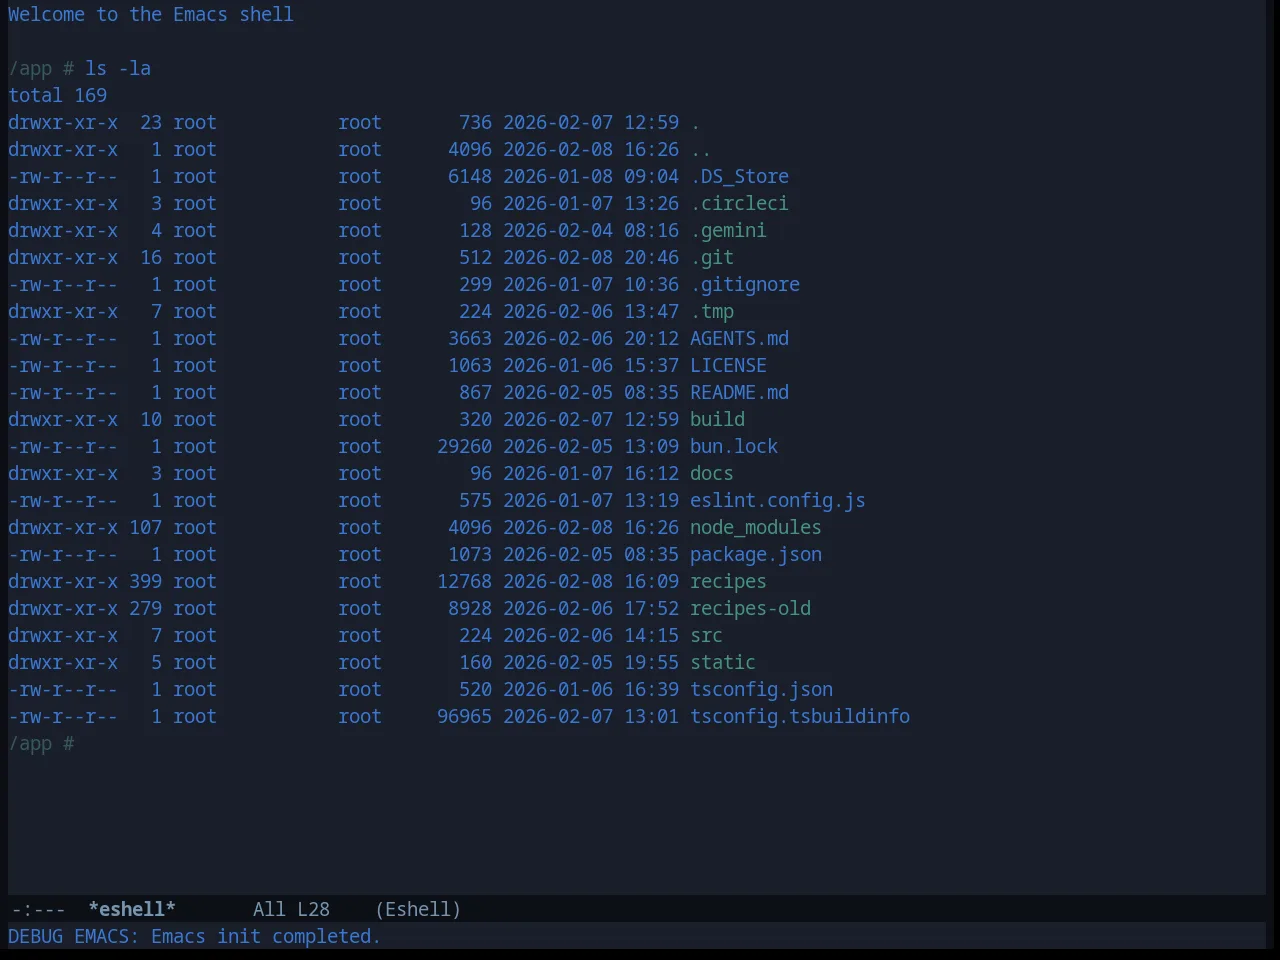Select the static directory name
Image resolution: width=1280 pixels, height=960 pixels.
pyautogui.click(x=723, y=662)
